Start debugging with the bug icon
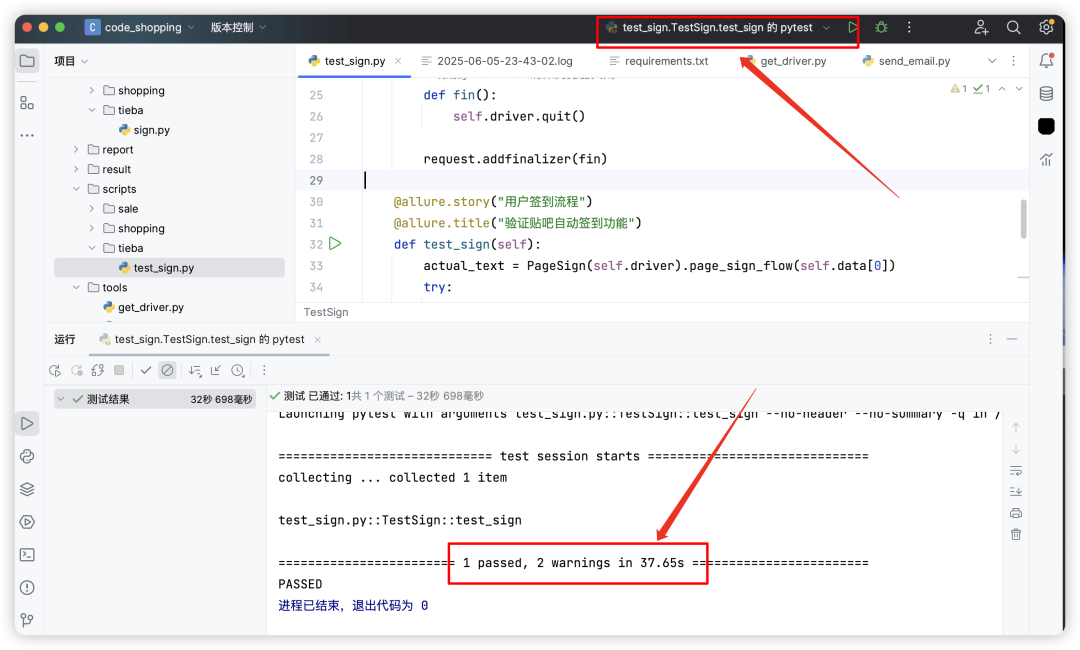Viewport: 1080px width, 650px height. tap(881, 28)
